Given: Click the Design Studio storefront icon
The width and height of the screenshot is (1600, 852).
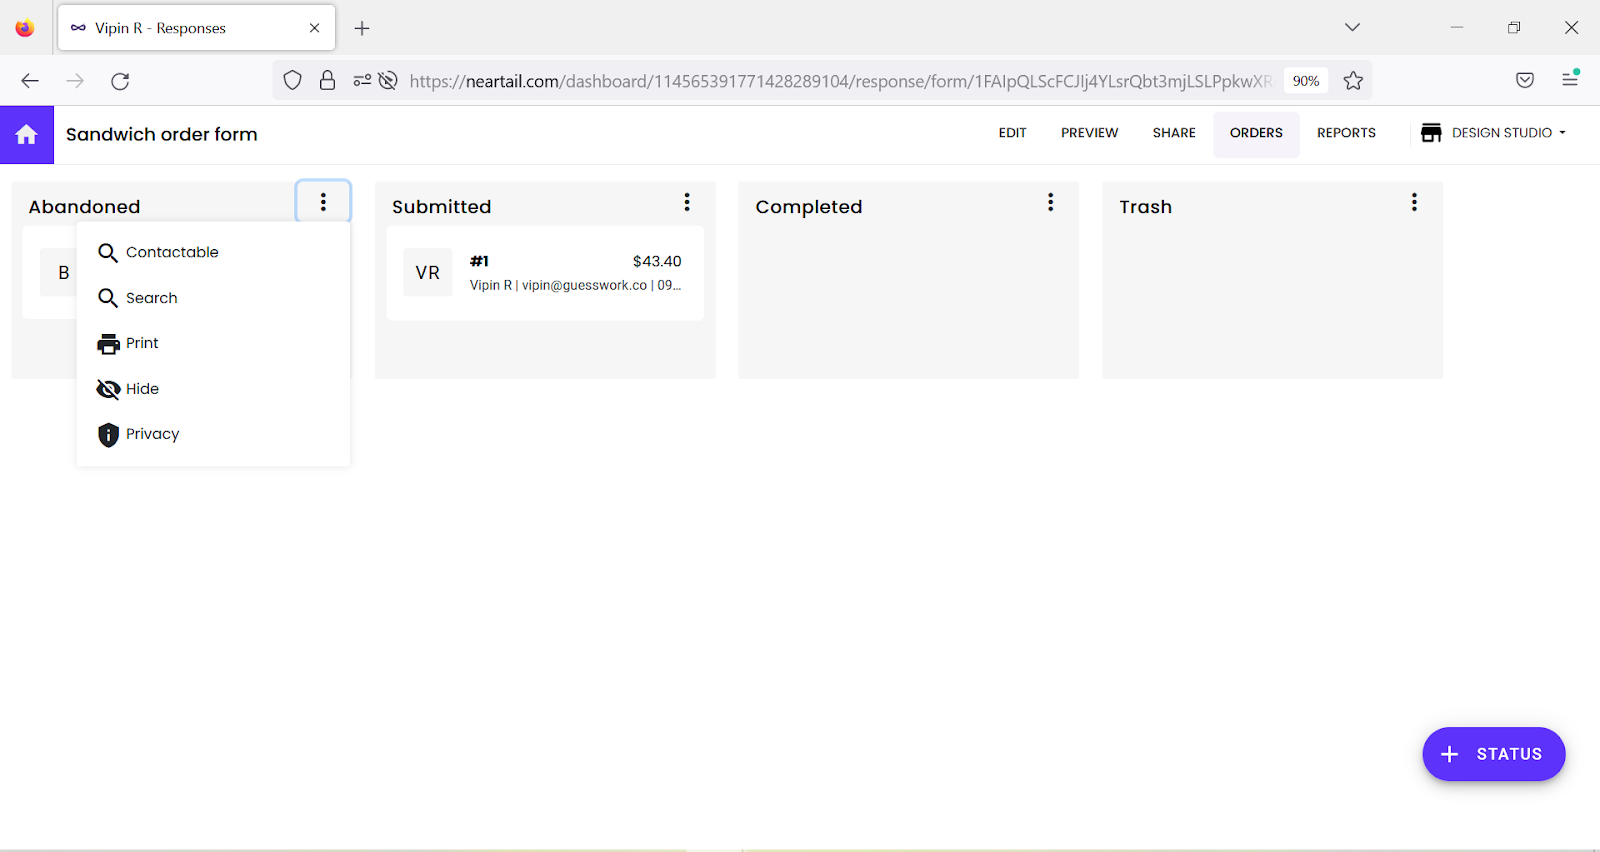Looking at the screenshot, I should tap(1431, 133).
